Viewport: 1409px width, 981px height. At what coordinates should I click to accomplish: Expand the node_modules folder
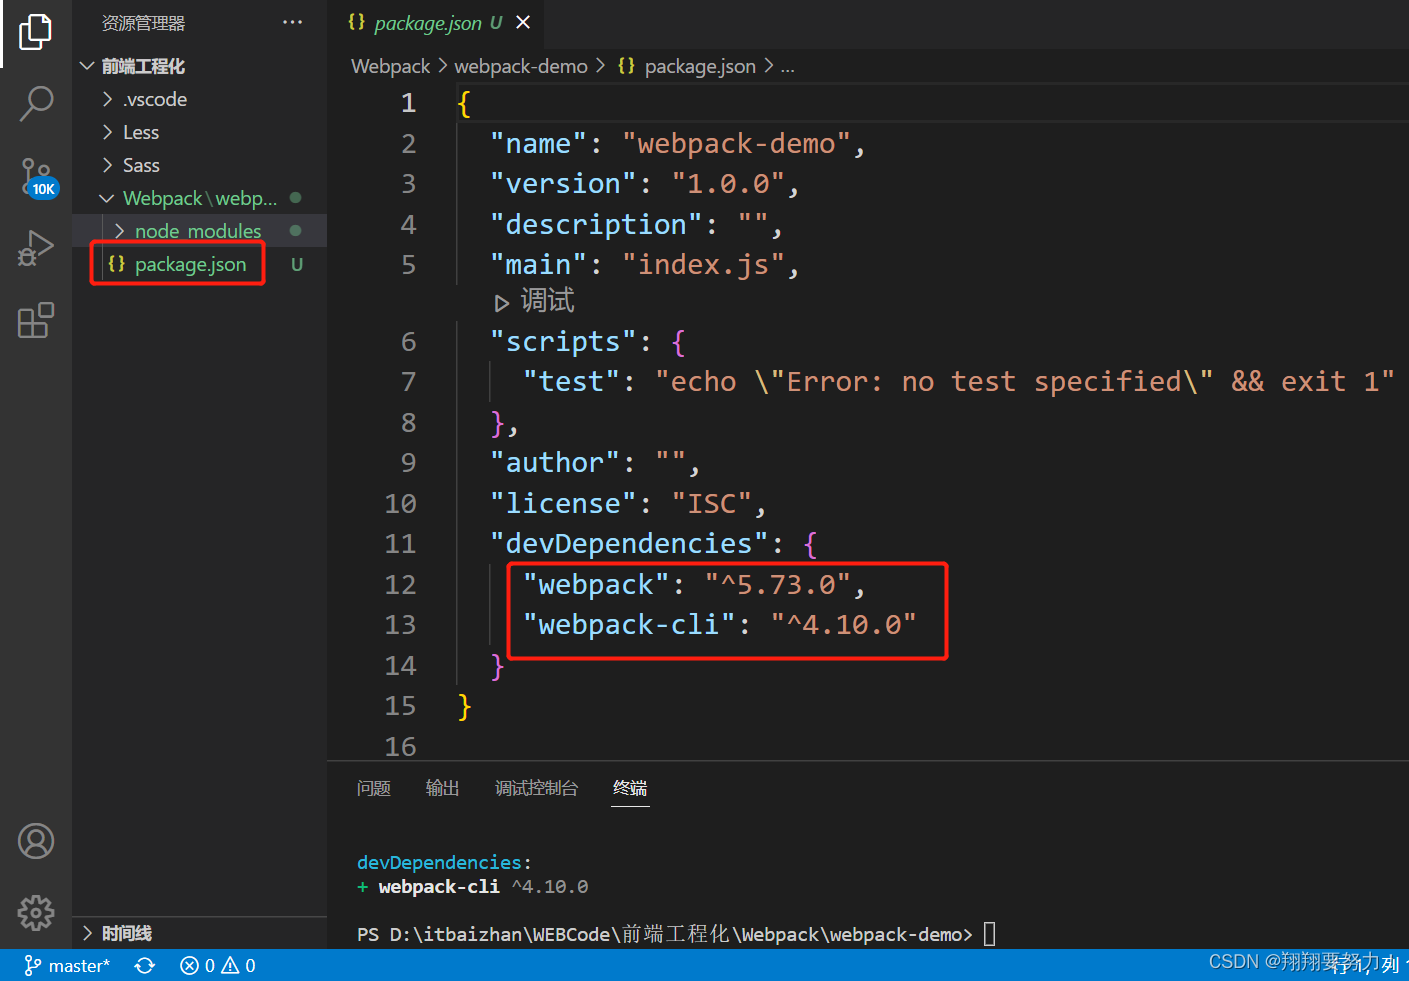[x=120, y=231]
